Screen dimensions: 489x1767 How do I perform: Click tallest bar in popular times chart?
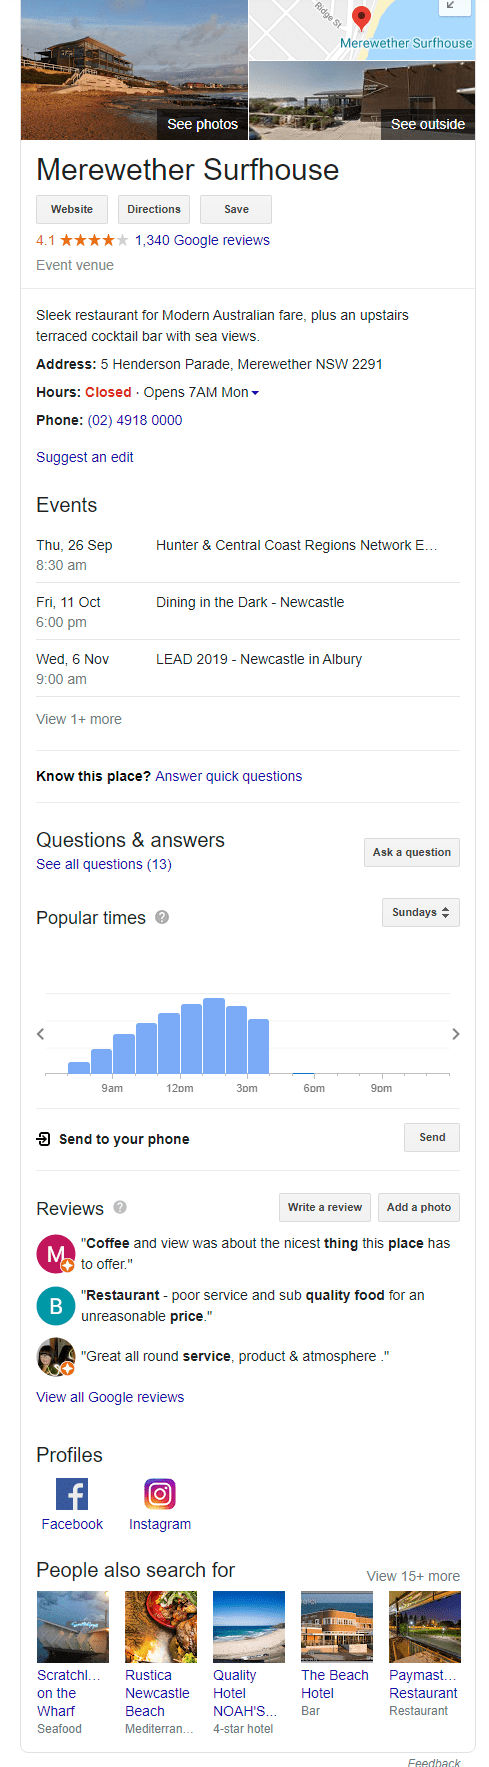click(x=214, y=1036)
